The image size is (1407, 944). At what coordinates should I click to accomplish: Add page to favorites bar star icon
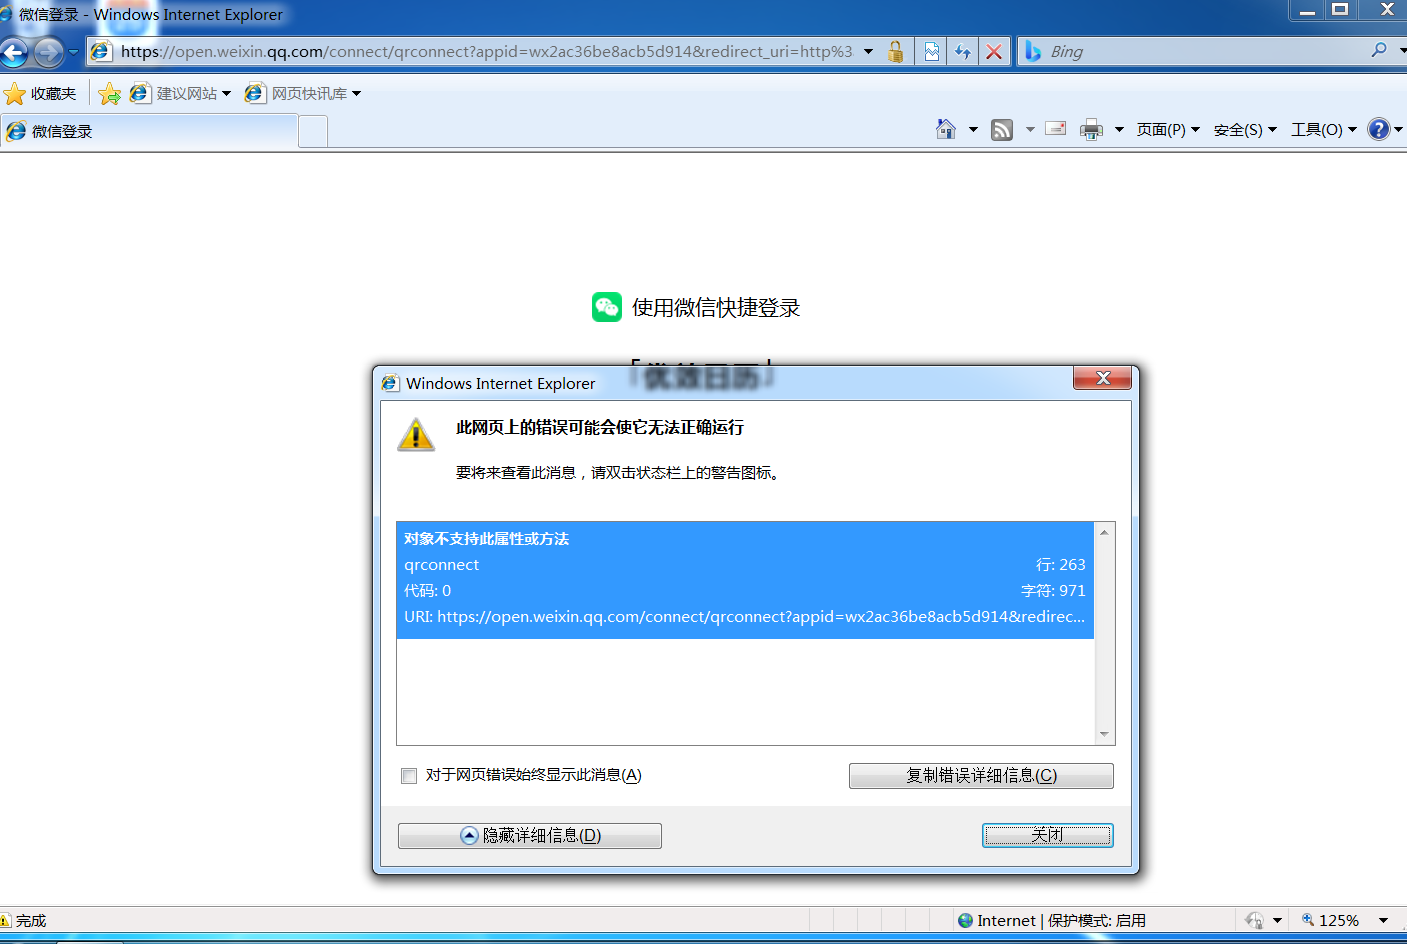click(x=109, y=93)
